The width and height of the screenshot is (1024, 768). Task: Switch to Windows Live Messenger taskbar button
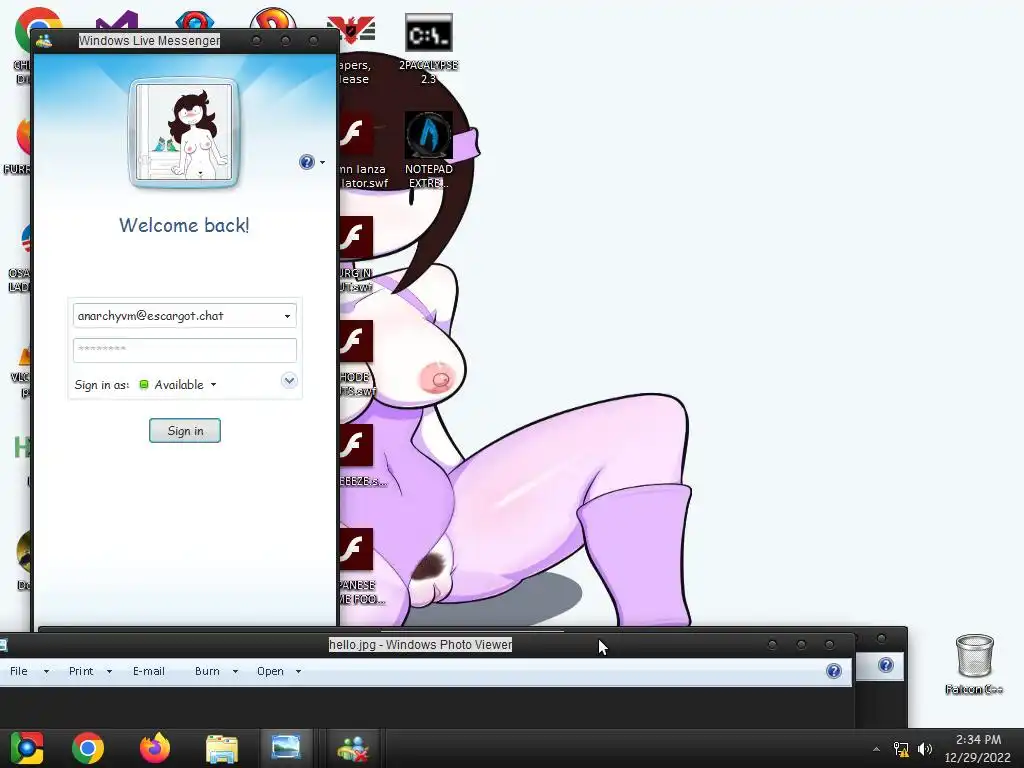point(353,748)
